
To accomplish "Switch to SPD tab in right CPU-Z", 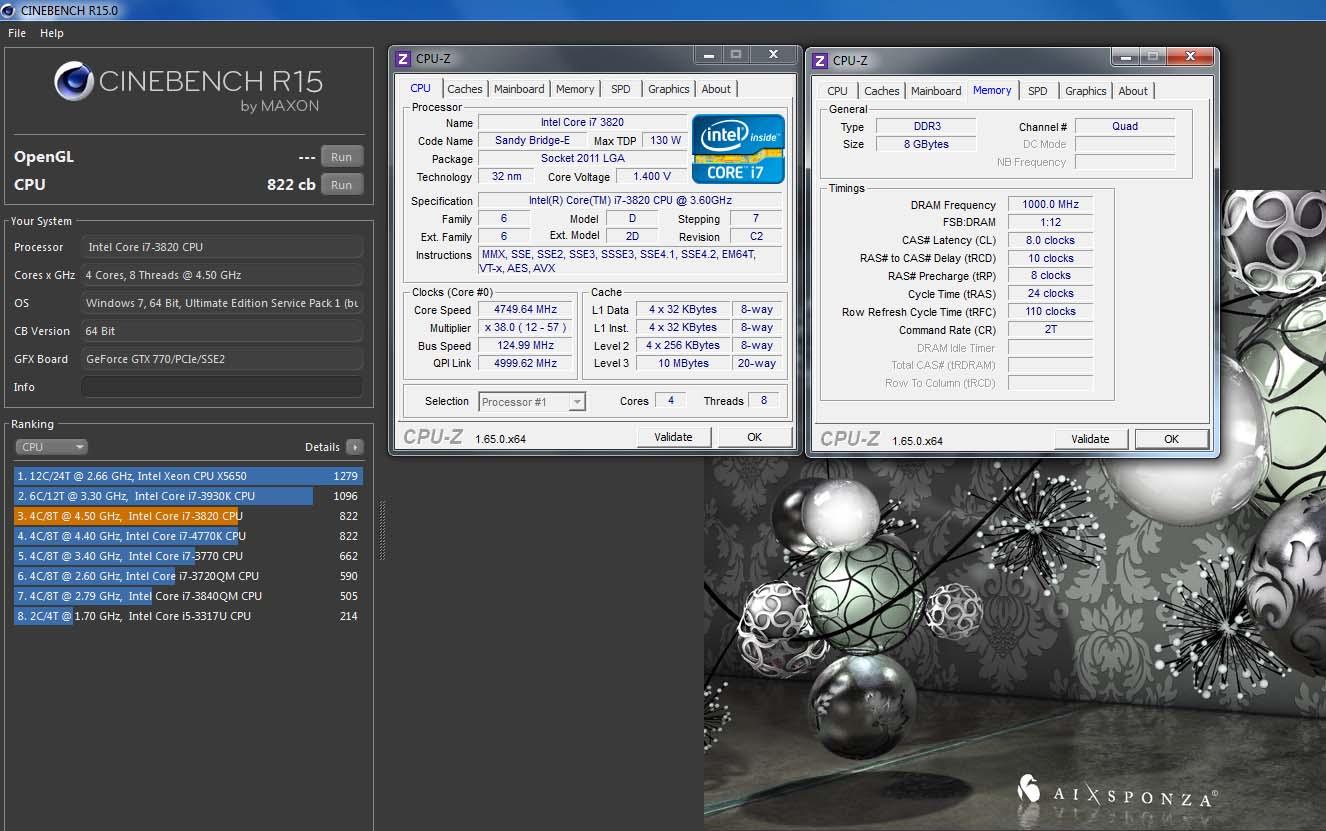I will pos(1038,91).
